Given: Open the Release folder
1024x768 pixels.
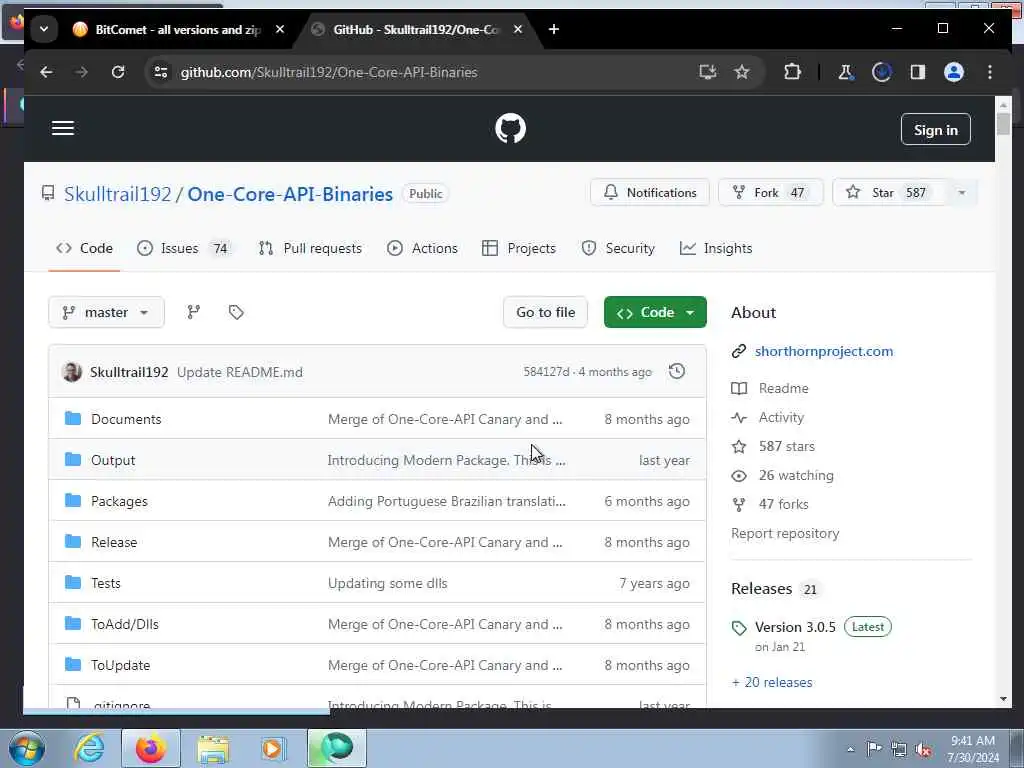Looking at the screenshot, I should pos(114,543).
